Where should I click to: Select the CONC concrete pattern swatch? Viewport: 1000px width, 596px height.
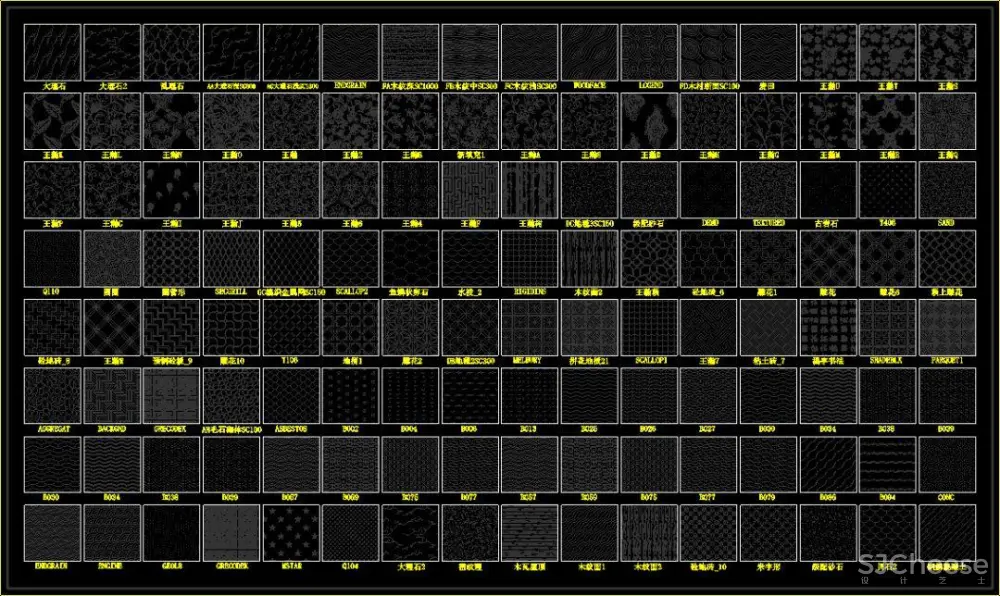[947, 466]
